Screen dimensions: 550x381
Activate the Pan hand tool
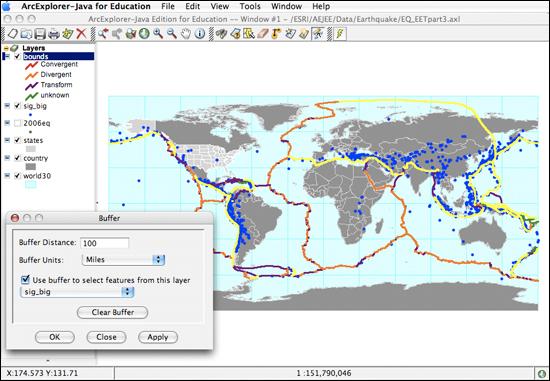[186, 34]
